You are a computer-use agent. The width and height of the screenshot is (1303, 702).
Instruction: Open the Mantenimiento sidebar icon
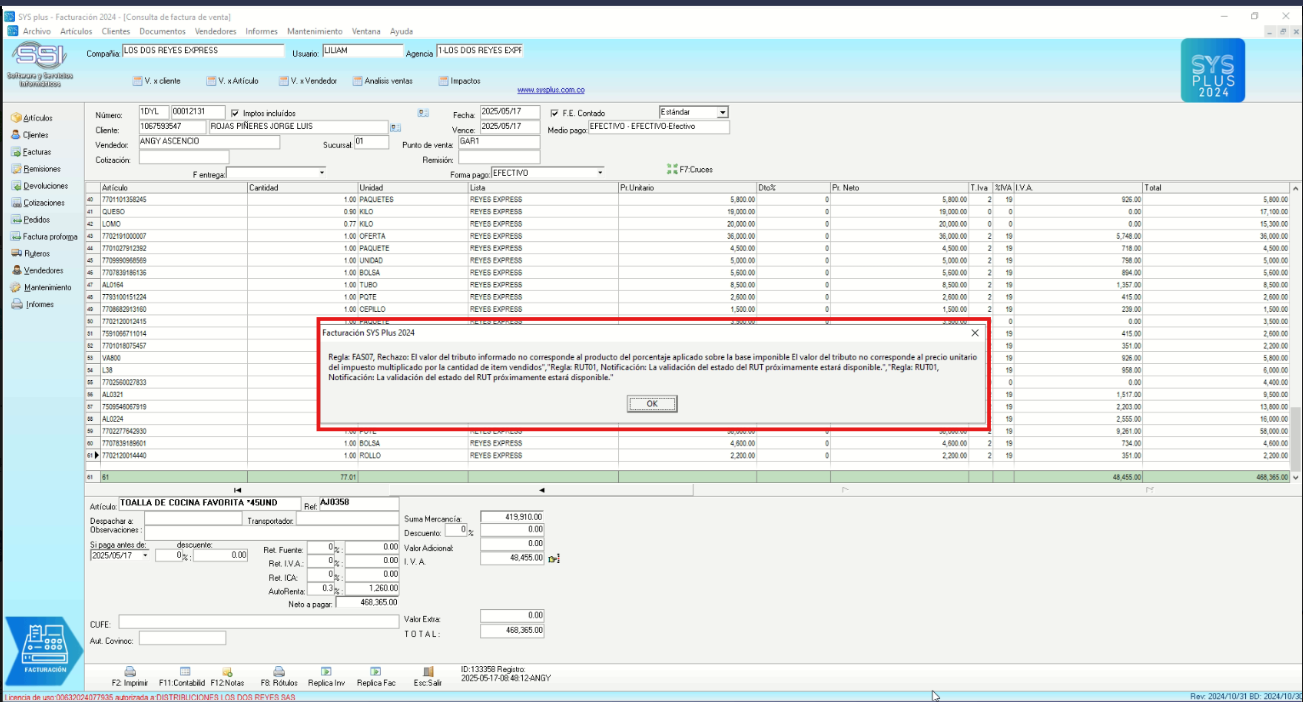(16, 287)
